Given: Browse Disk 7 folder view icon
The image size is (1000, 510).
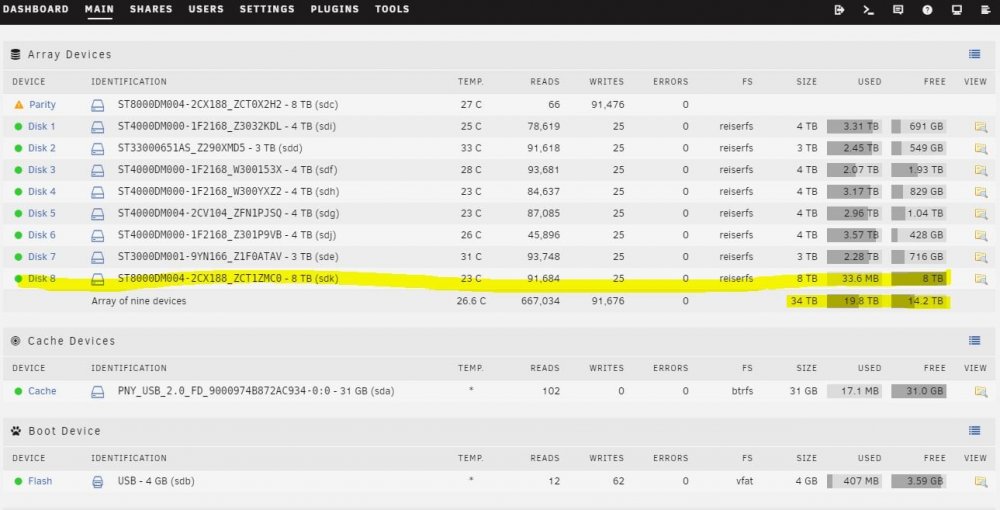Looking at the screenshot, I should (980, 257).
